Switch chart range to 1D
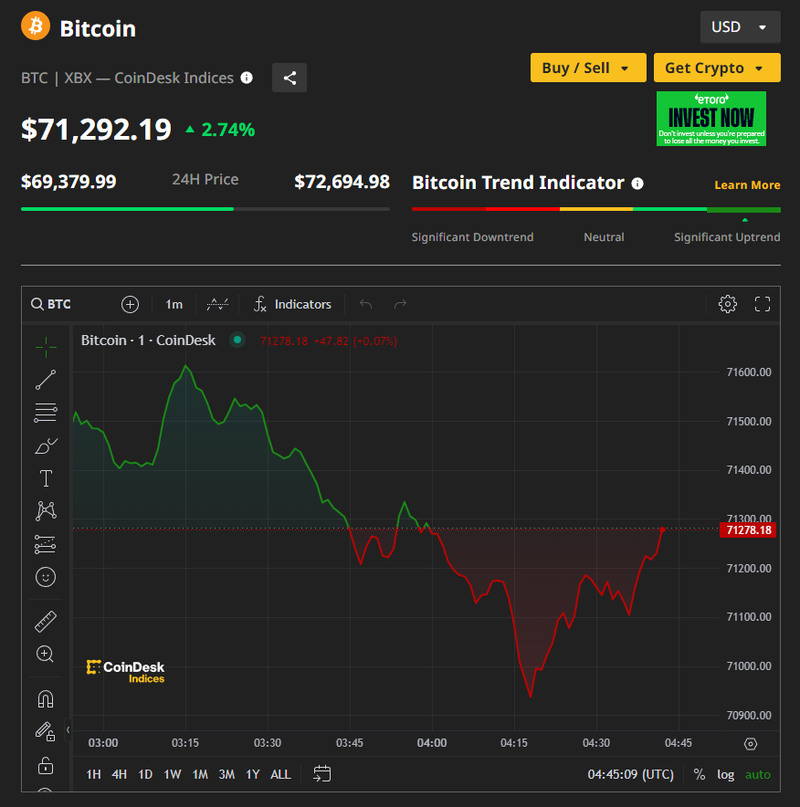This screenshot has width=800, height=807. tap(146, 774)
